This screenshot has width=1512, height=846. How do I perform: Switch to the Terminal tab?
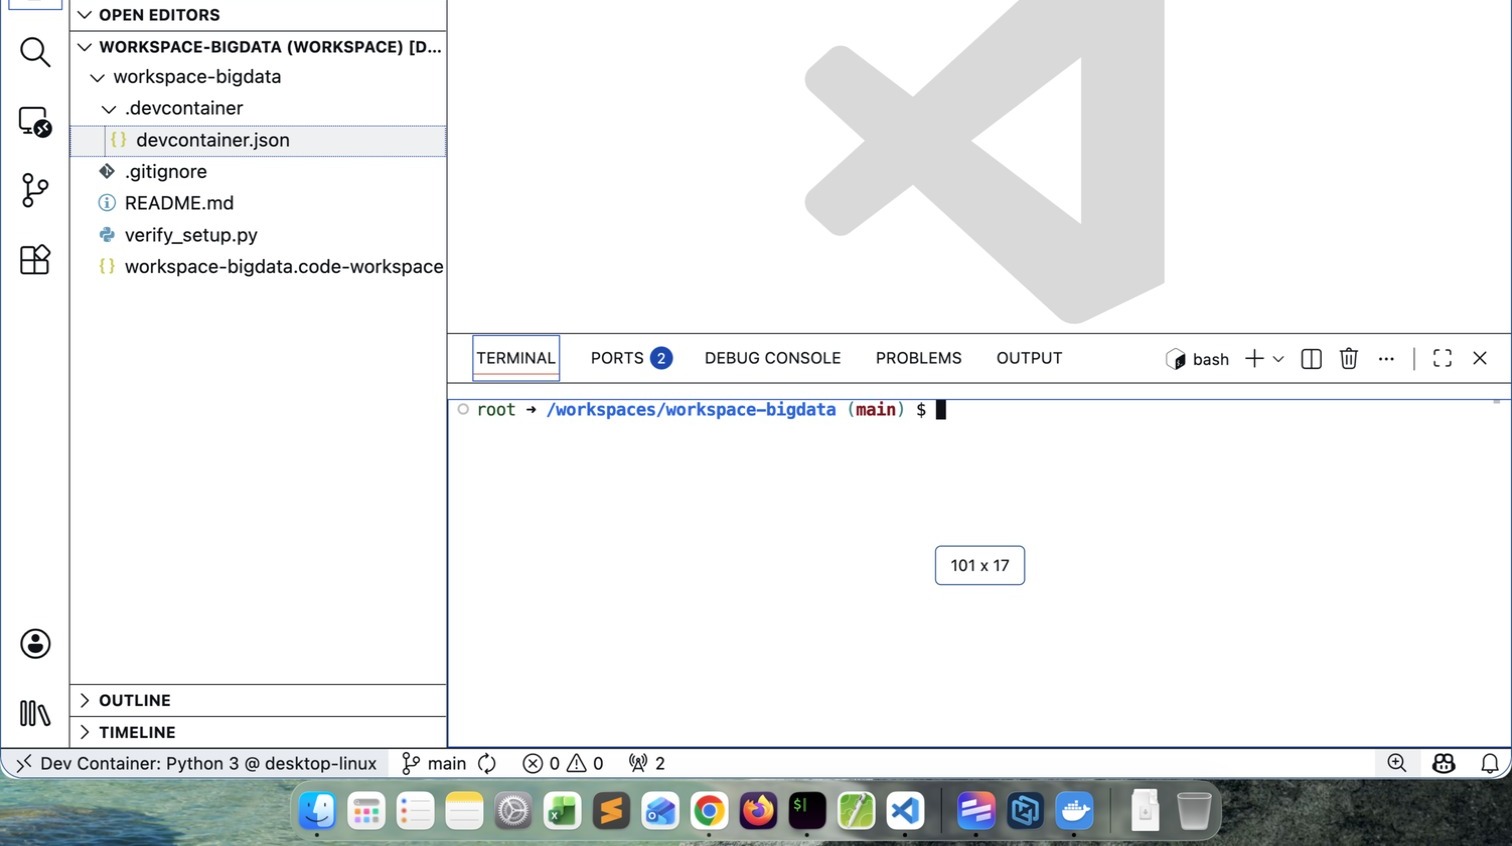516,358
